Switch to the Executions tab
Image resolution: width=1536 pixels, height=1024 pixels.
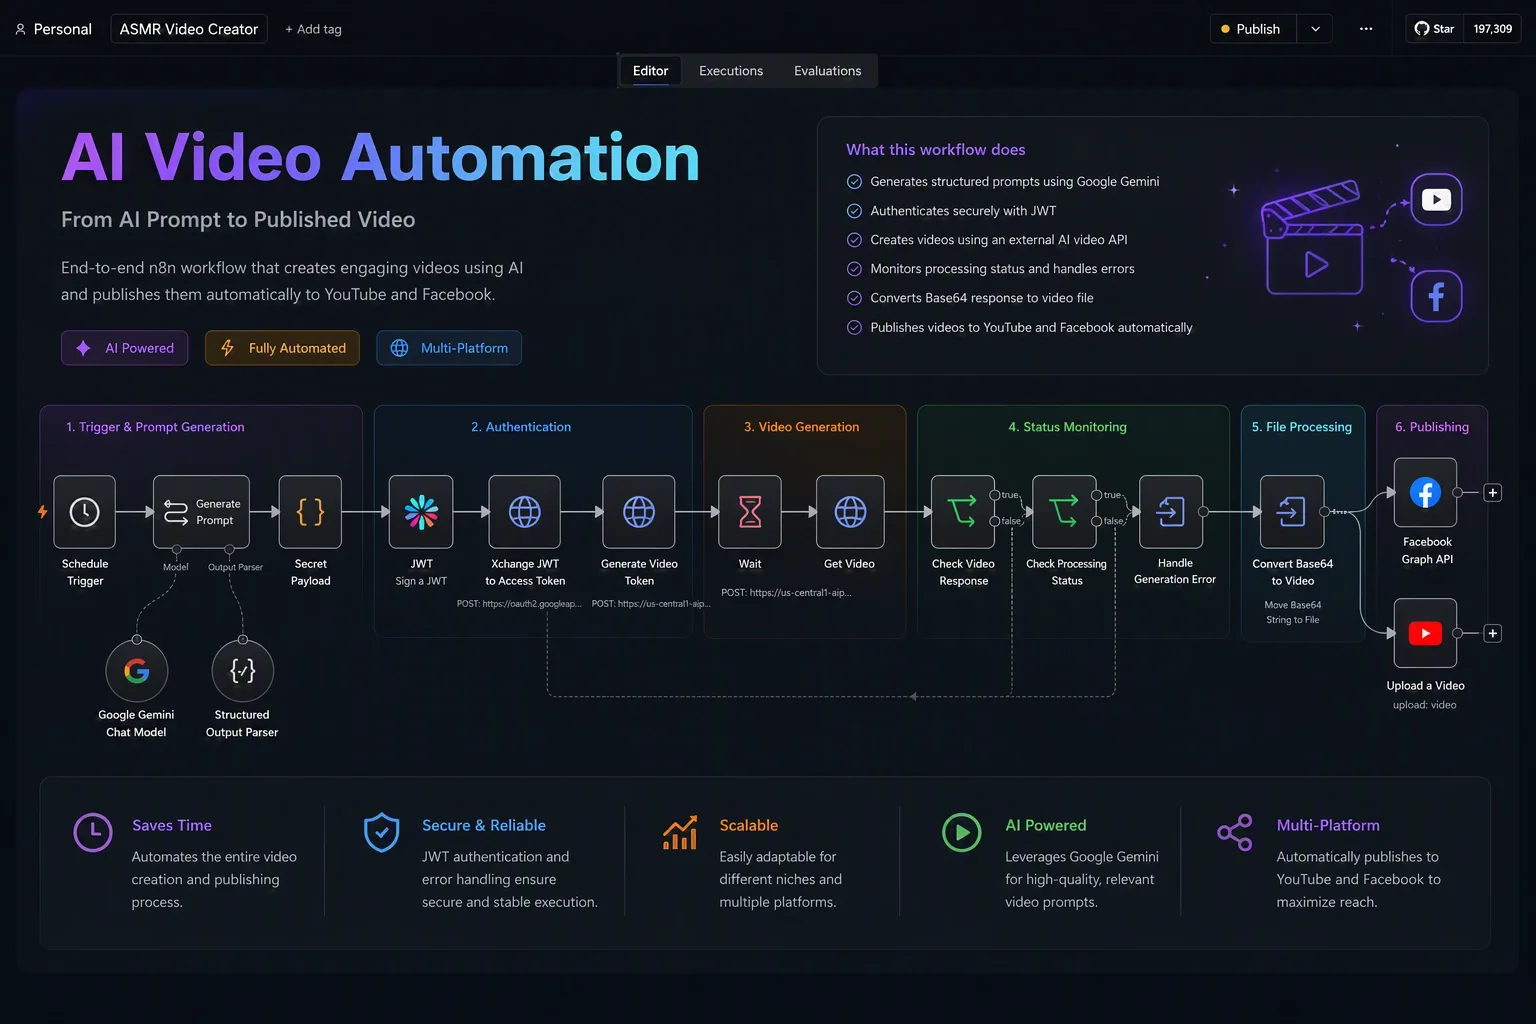[731, 71]
